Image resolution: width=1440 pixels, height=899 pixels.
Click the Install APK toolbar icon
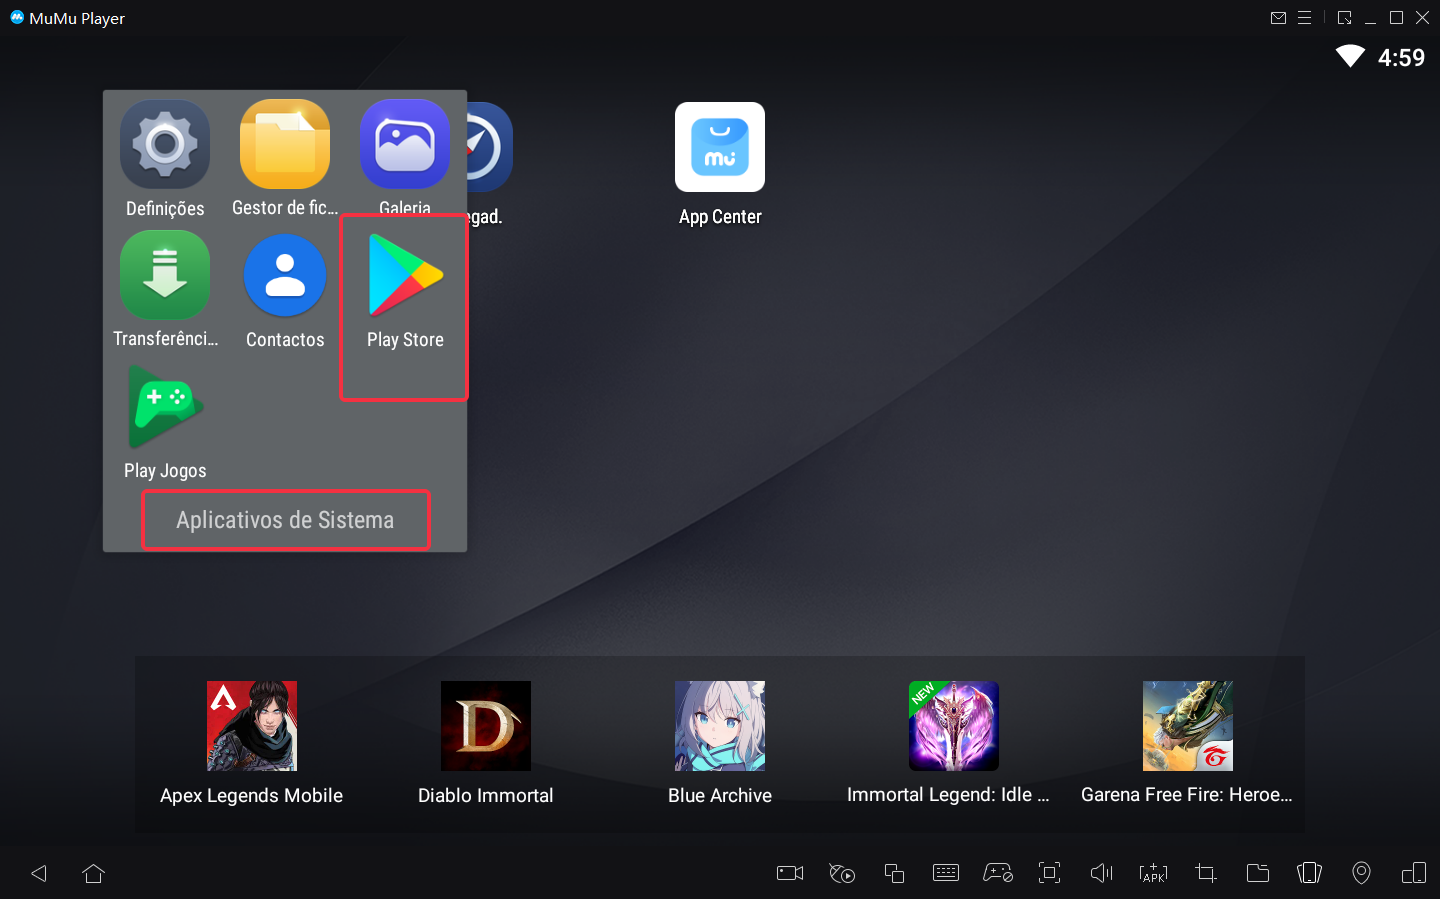click(1153, 873)
